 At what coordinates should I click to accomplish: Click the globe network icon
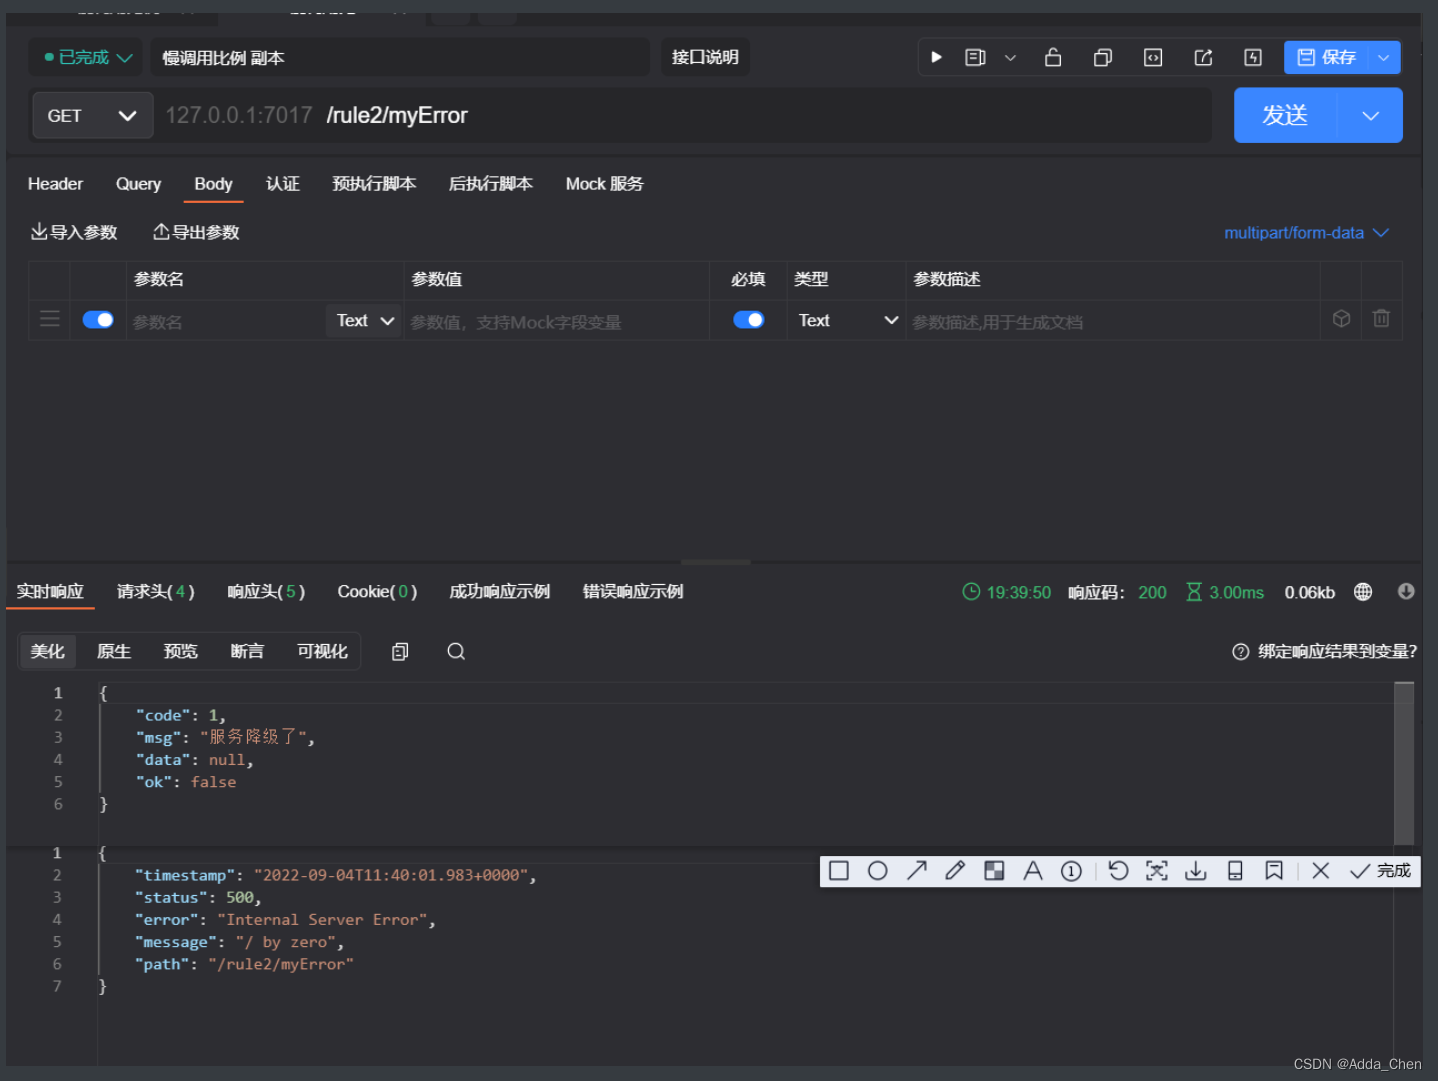tap(1362, 592)
